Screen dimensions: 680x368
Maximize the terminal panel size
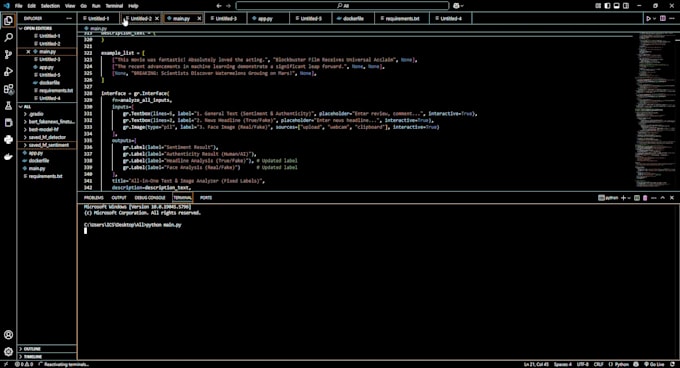pyautogui.click(x=663, y=198)
